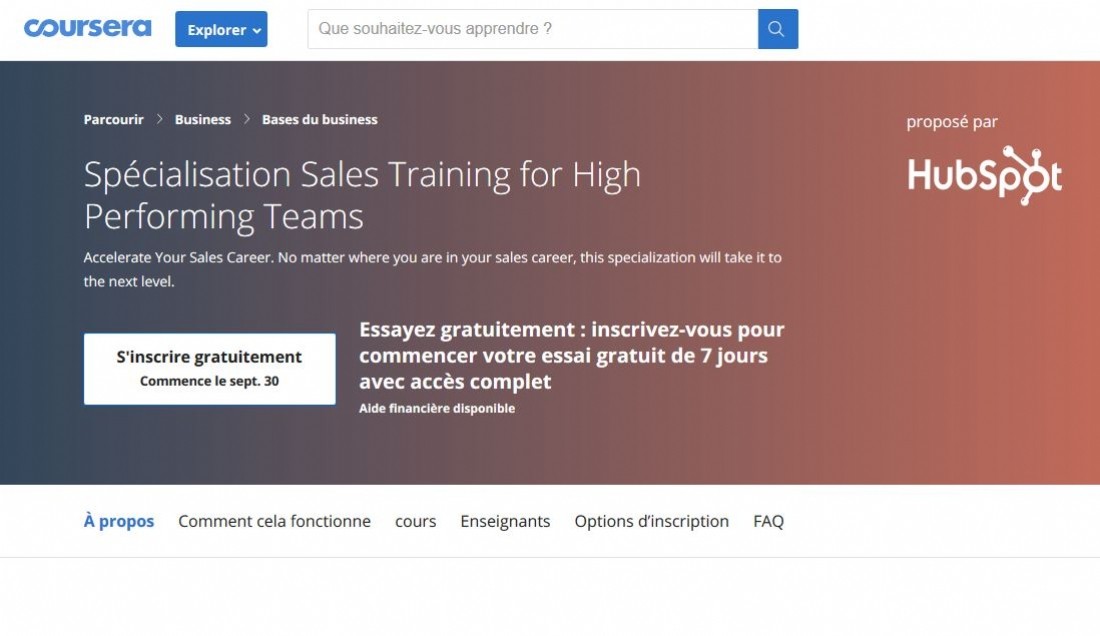1100x636 pixels.
Task: Select the cours tab
Action: (x=415, y=522)
